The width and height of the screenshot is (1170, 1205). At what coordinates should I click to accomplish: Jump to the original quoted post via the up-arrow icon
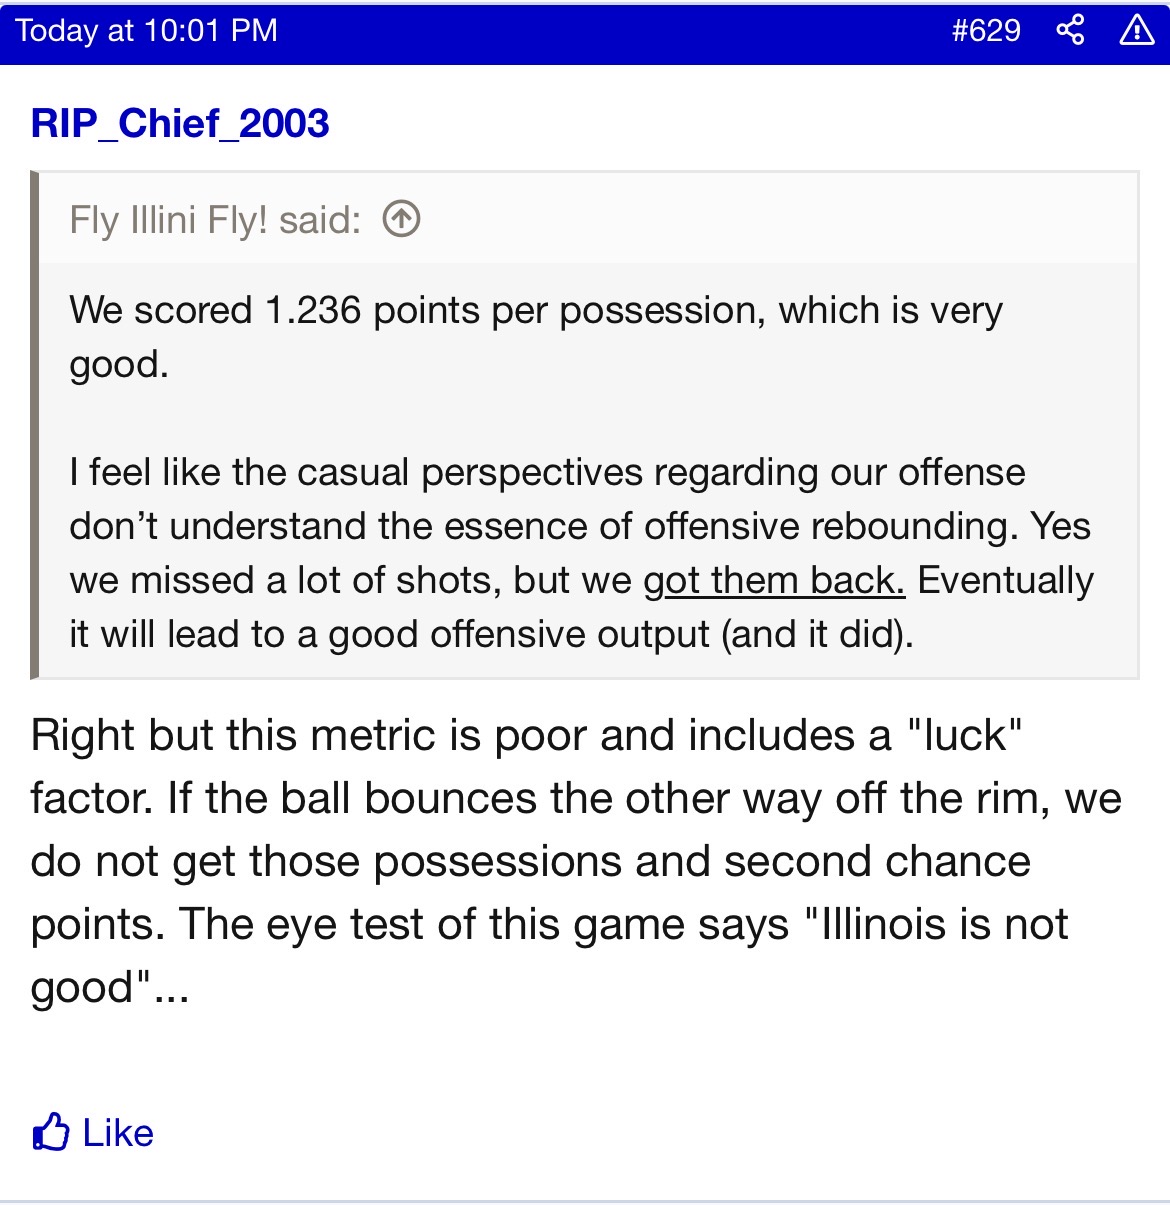[x=401, y=219]
